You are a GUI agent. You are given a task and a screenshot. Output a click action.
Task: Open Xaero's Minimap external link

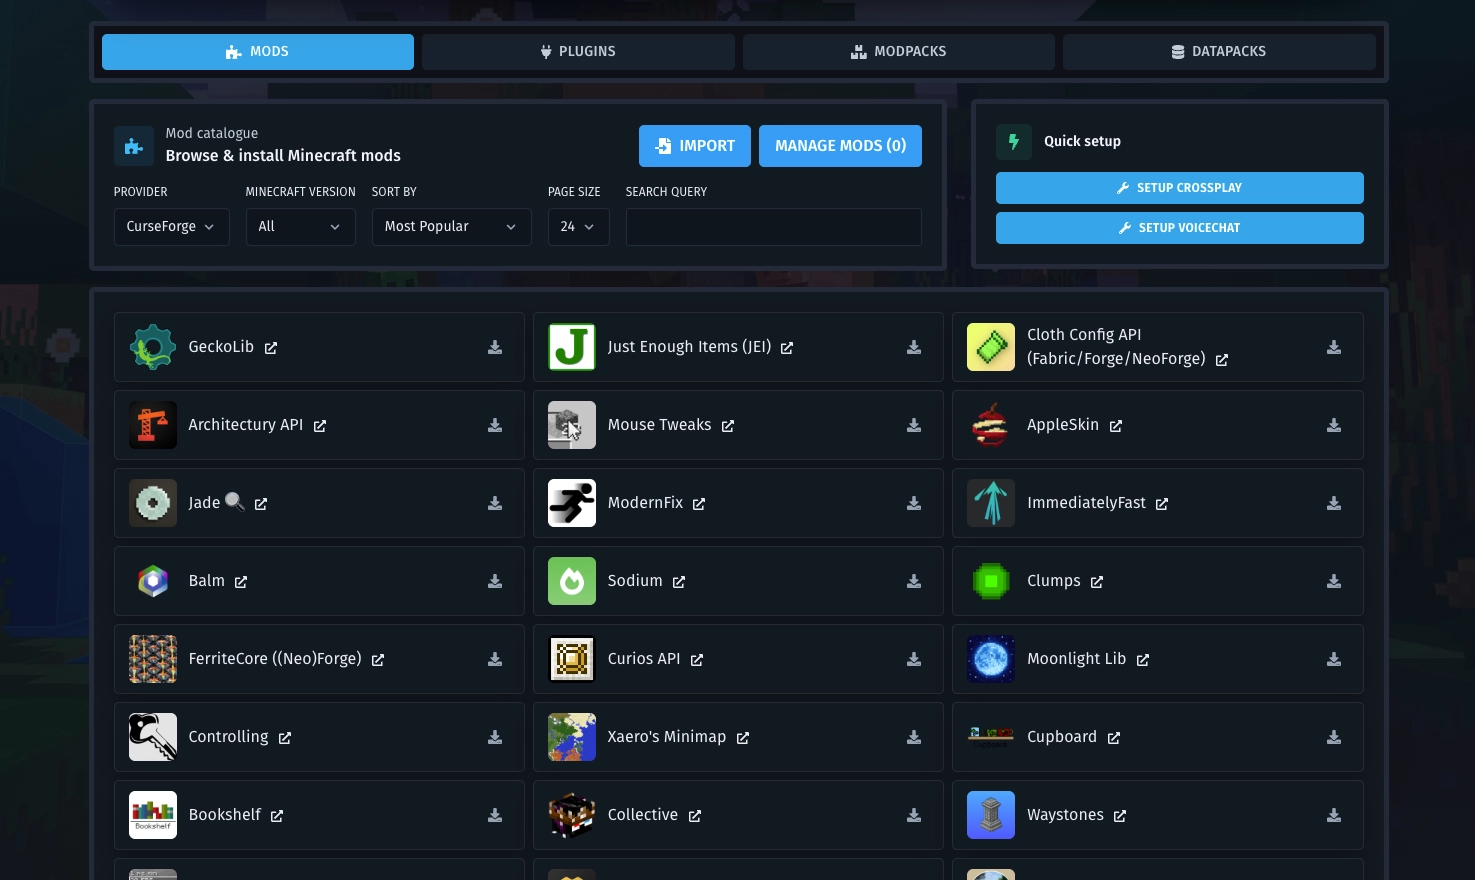pos(743,738)
